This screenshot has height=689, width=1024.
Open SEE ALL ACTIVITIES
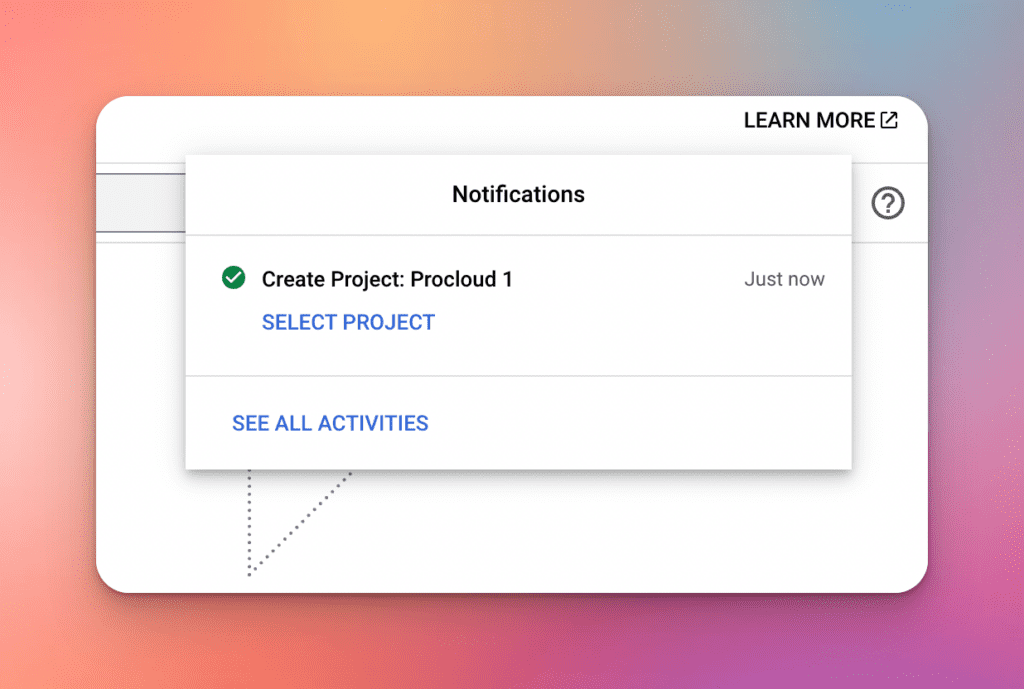pos(330,423)
